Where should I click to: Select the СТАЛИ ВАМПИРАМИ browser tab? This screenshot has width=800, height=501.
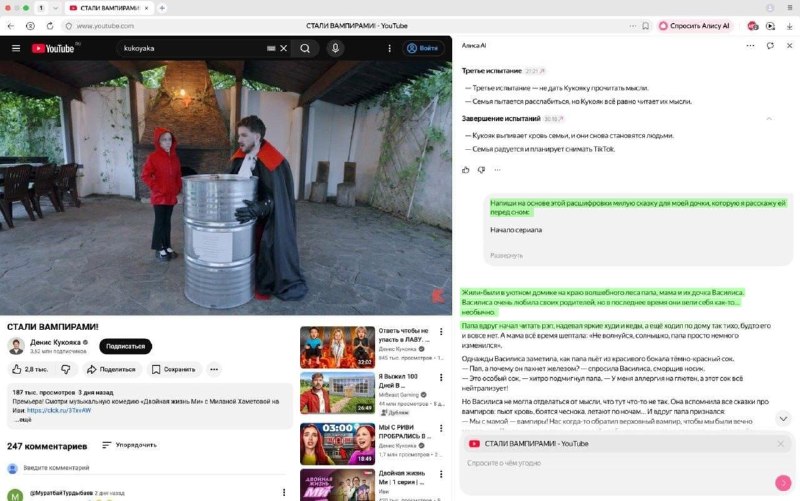coord(109,8)
